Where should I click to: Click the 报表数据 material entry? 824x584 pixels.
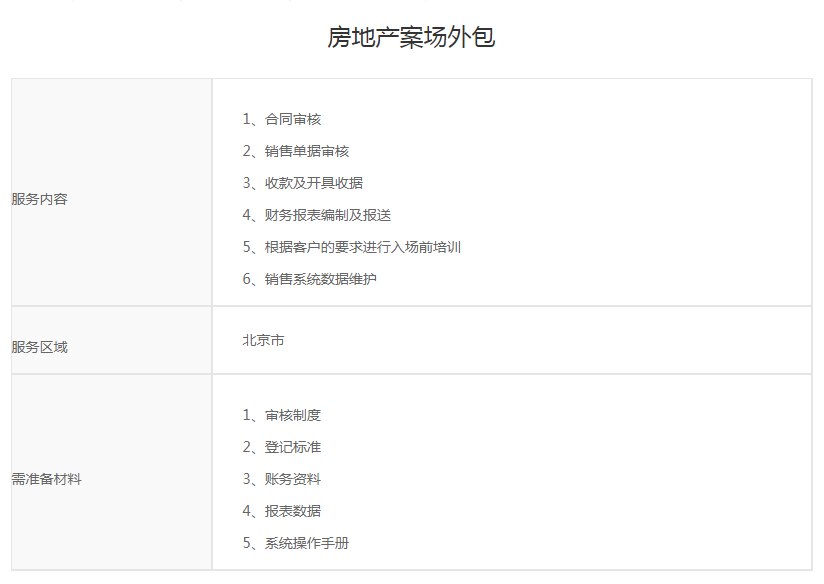click(293, 511)
